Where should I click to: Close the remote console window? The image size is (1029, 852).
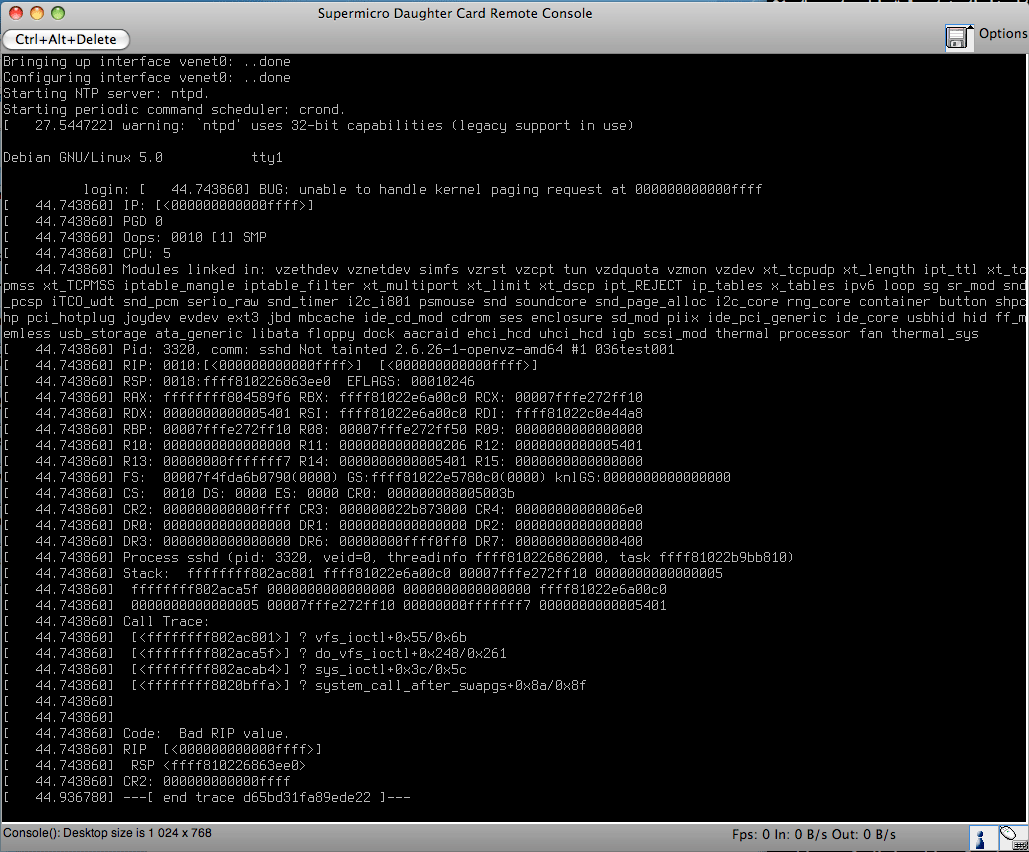pyautogui.click(x=16, y=13)
